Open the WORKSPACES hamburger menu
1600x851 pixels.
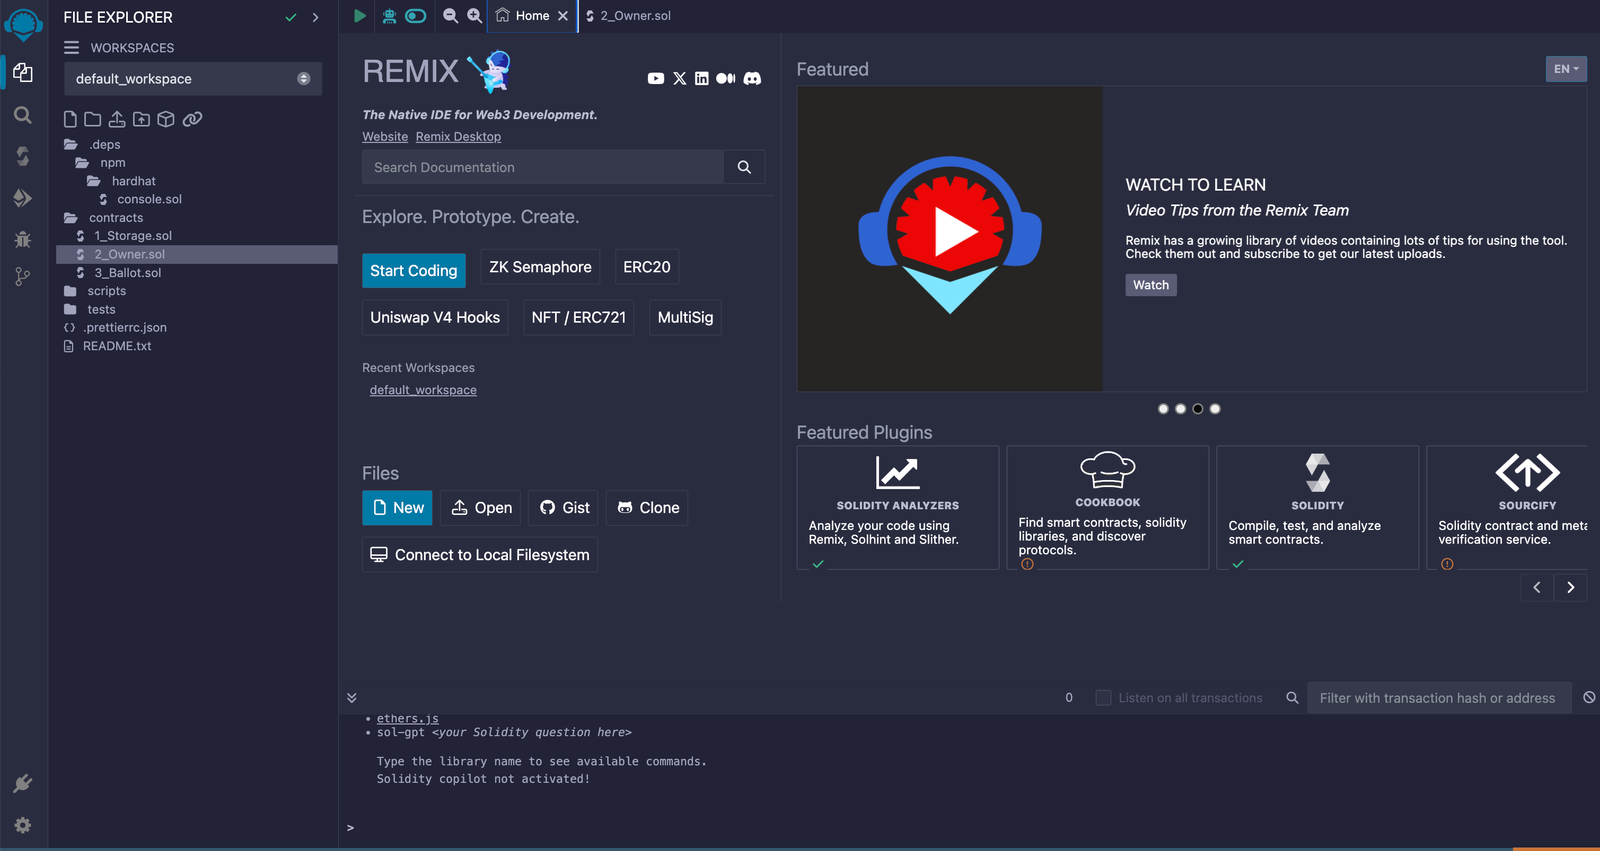pos(71,48)
